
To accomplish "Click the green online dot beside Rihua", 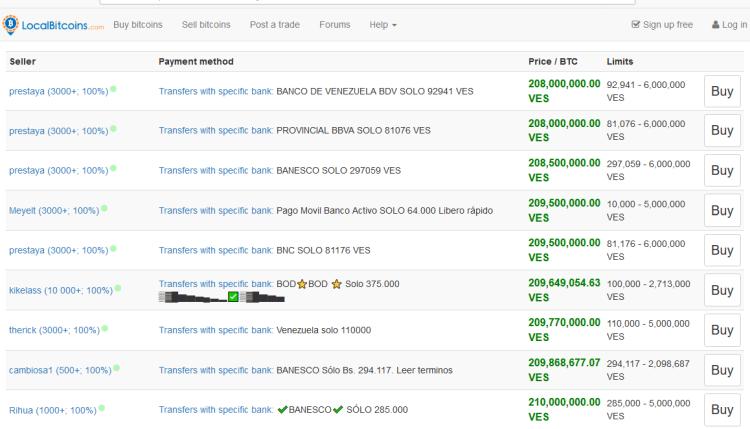I will (101, 408).
